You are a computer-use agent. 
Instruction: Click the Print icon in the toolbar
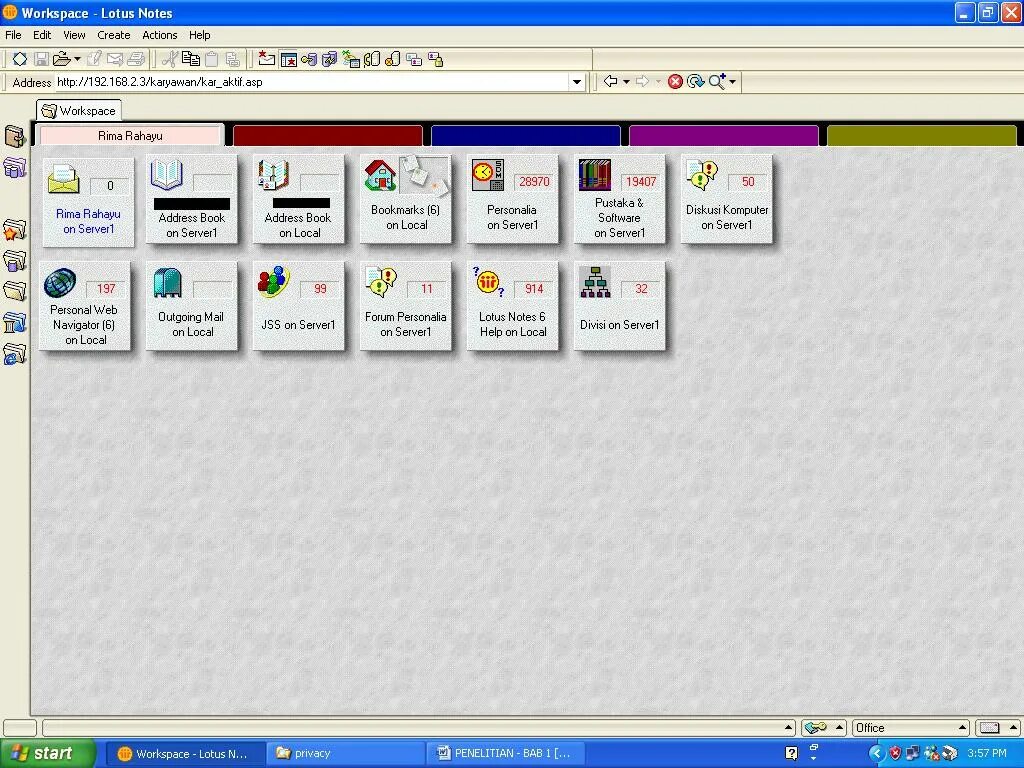pos(134,60)
